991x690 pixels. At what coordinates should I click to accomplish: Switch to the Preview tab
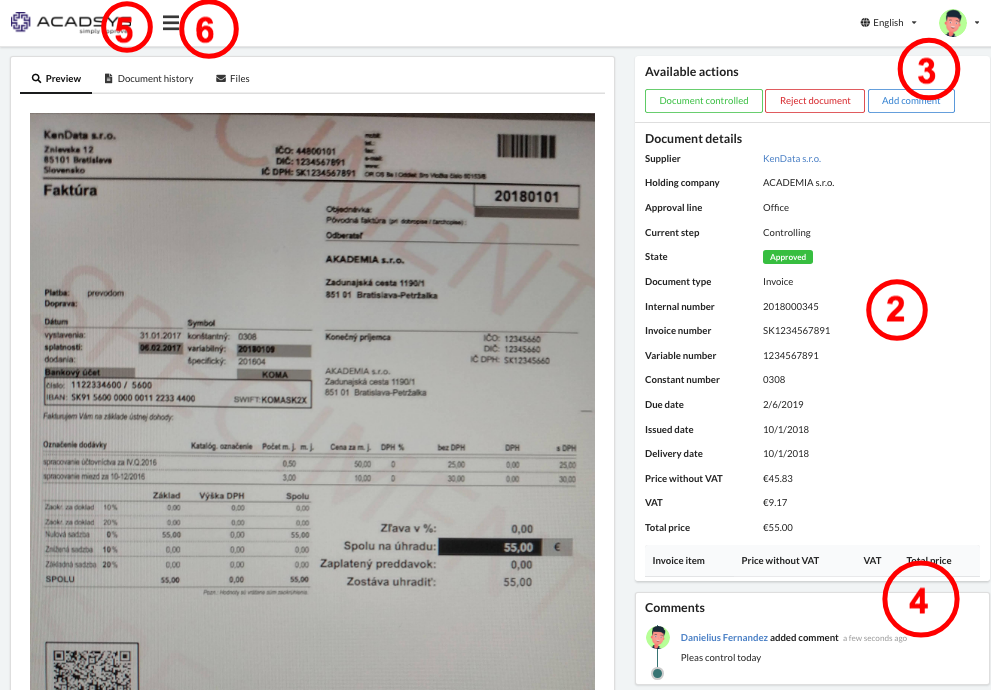[x=56, y=79]
